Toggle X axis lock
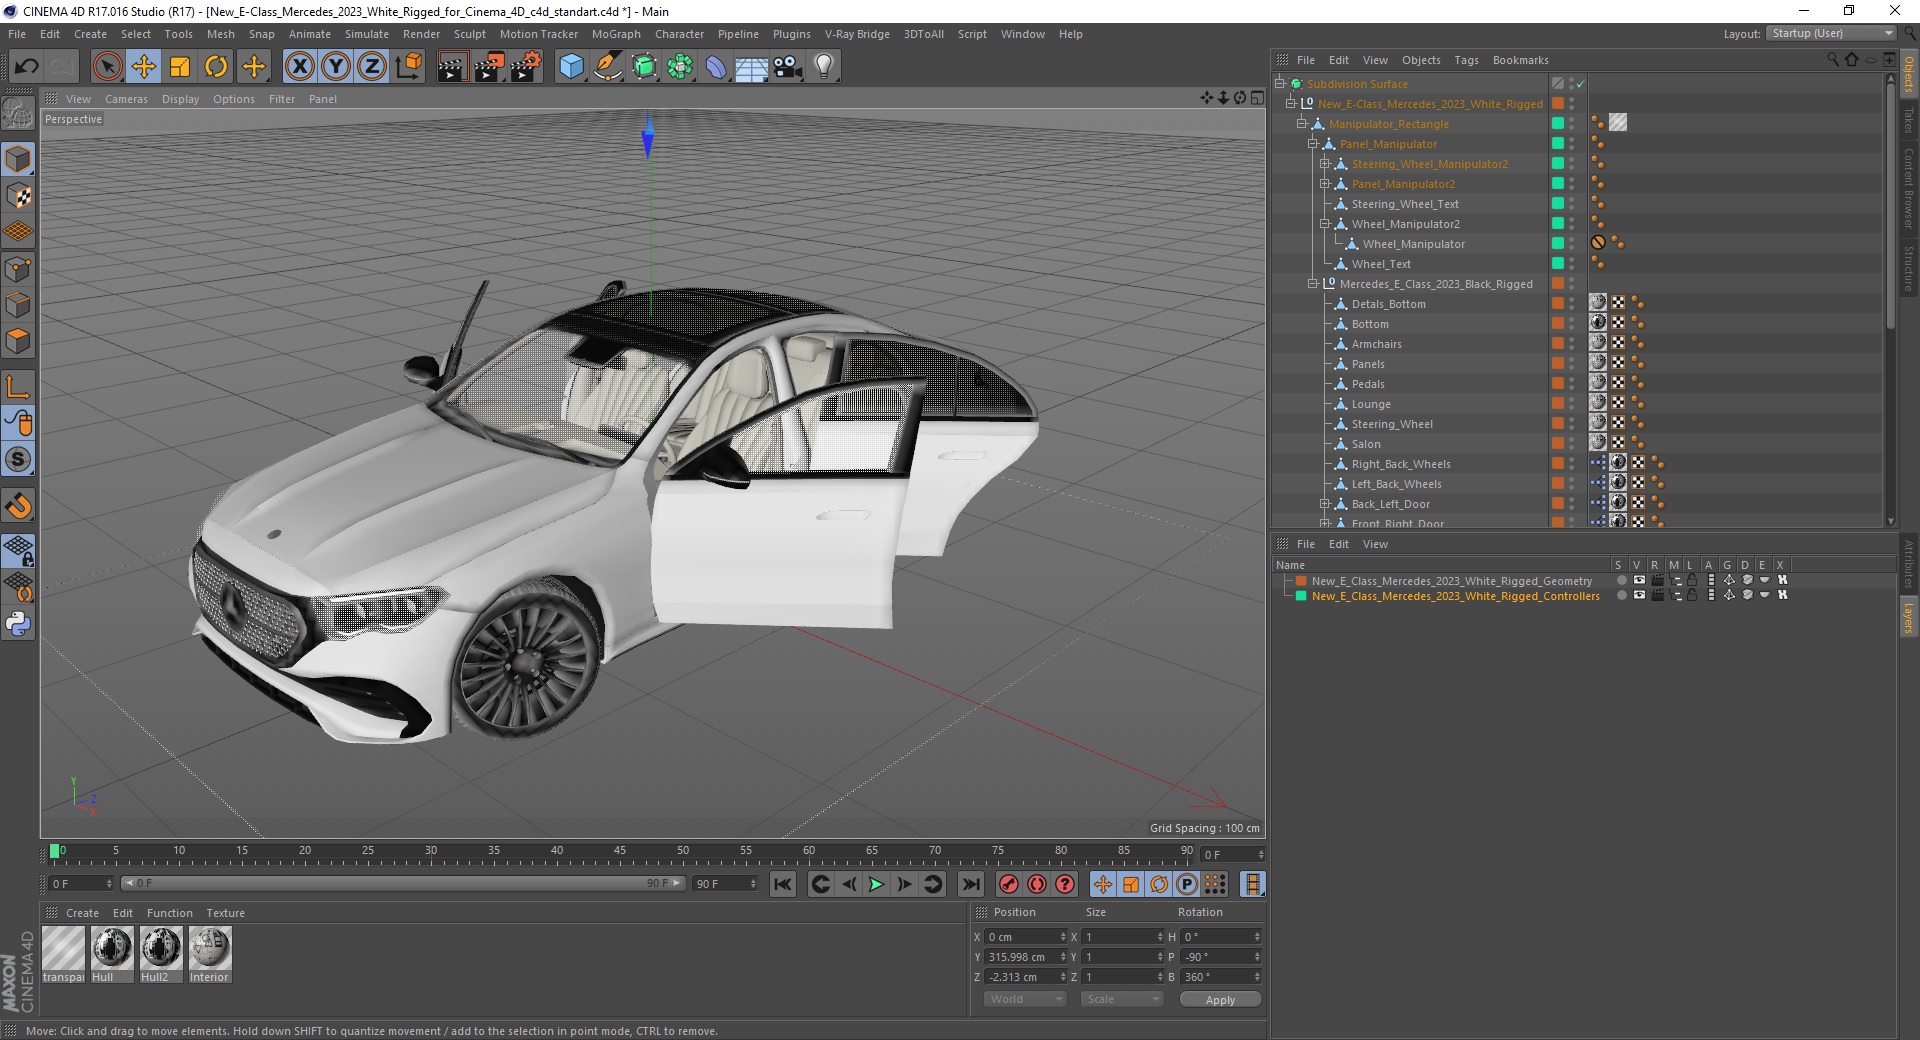Viewport: 1920px width, 1040px height. pyautogui.click(x=299, y=67)
